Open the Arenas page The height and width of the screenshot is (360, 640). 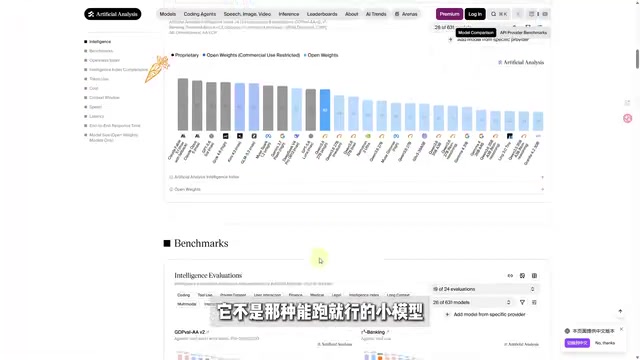pos(406,14)
